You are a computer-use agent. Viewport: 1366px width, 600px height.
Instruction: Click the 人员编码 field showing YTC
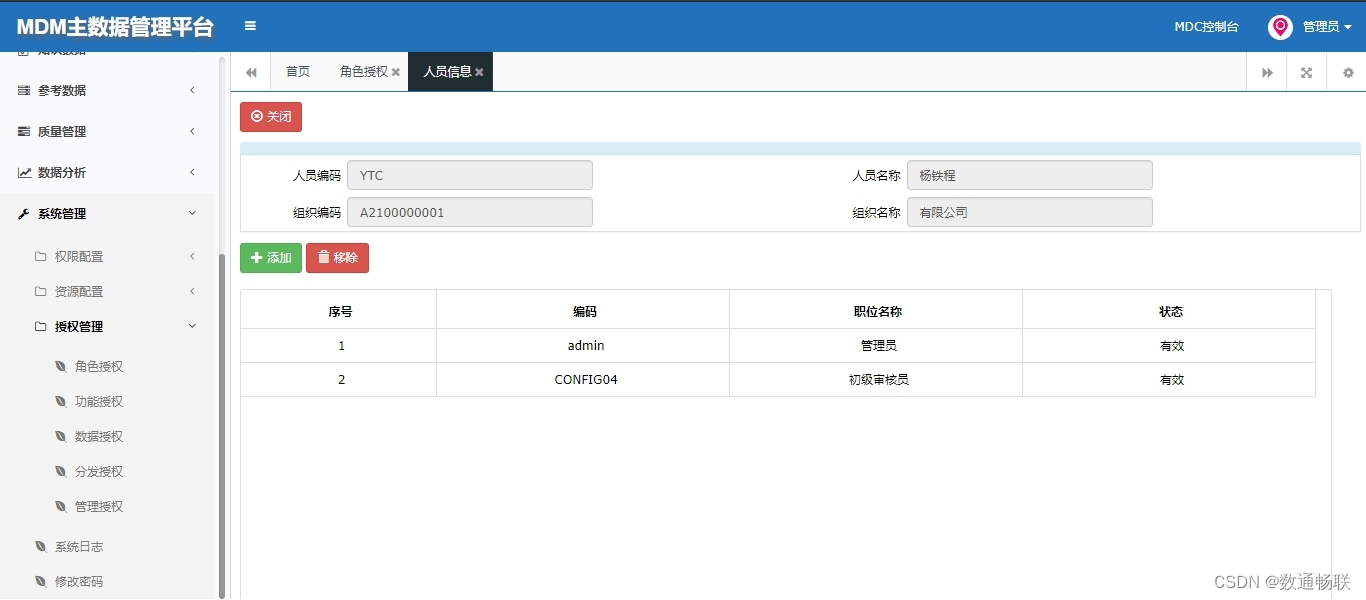[470, 175]
